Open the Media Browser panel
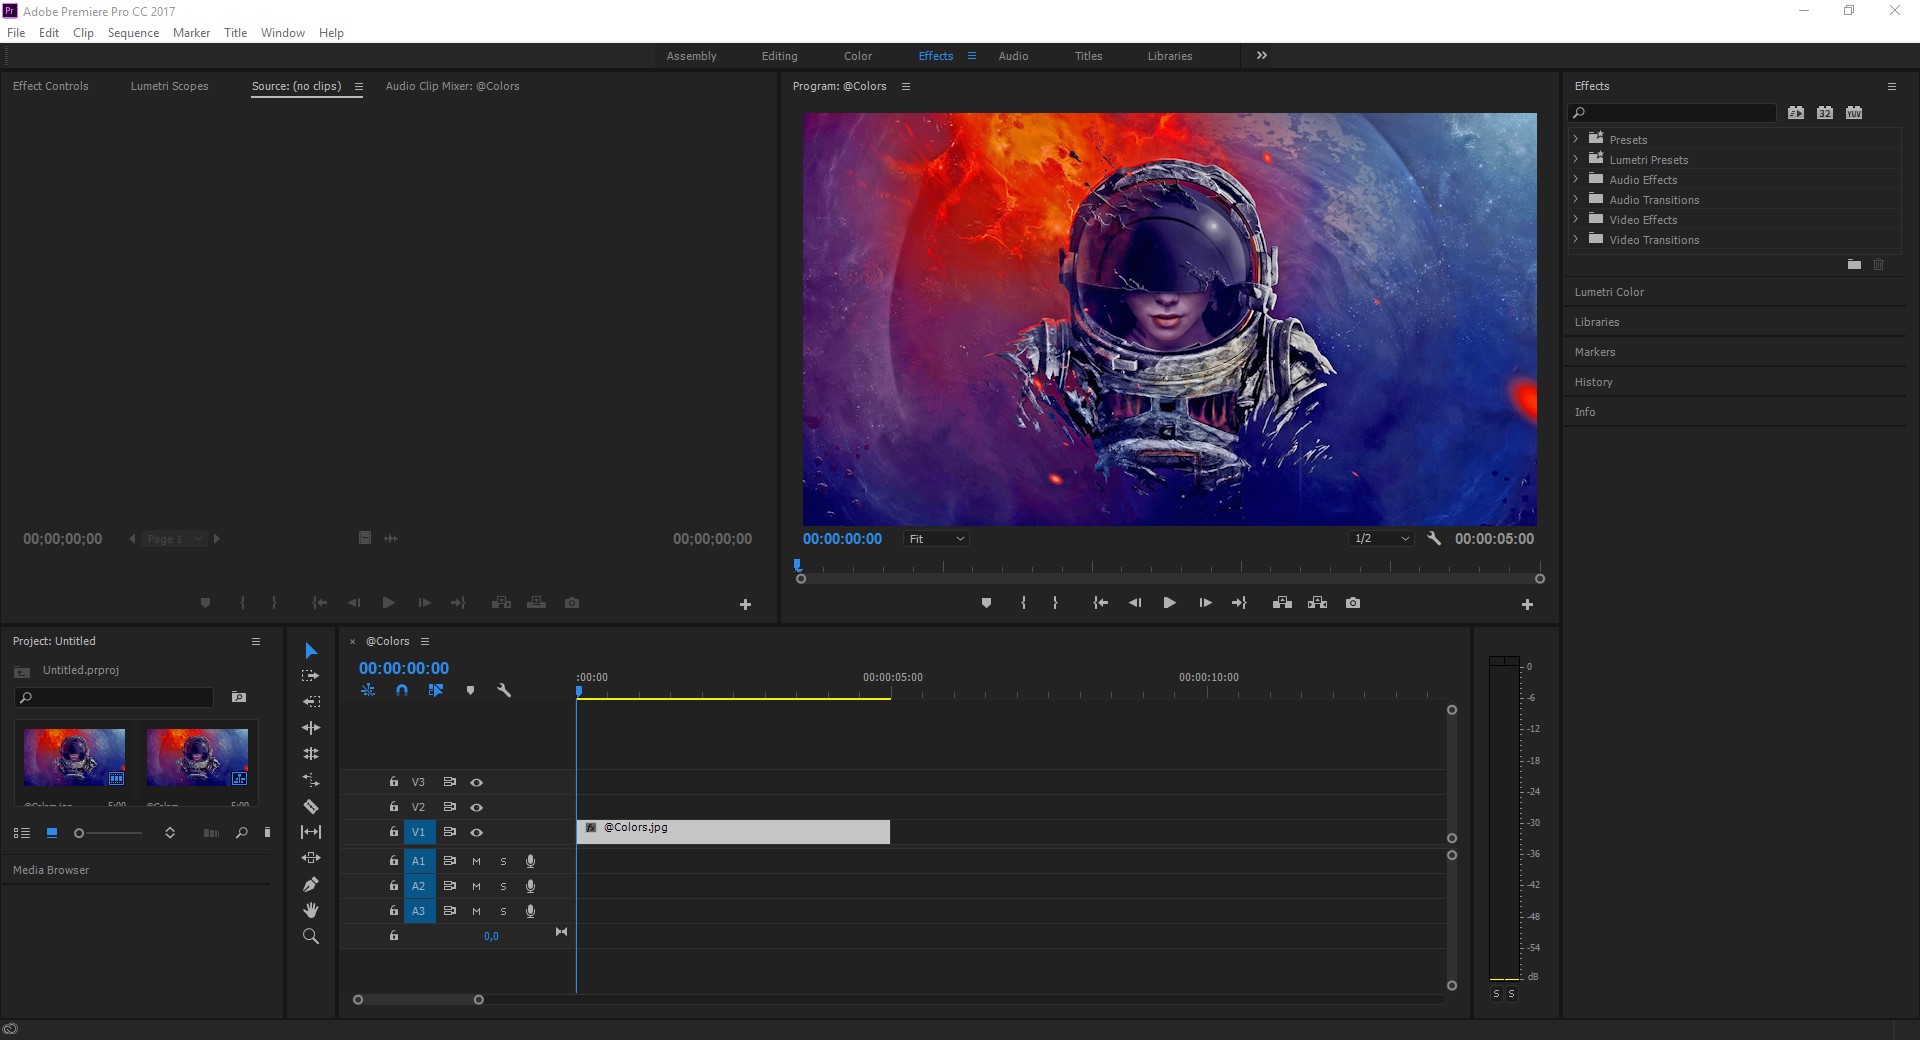The height and width of the screenshot is (1040, 1920). click(51, 870)
